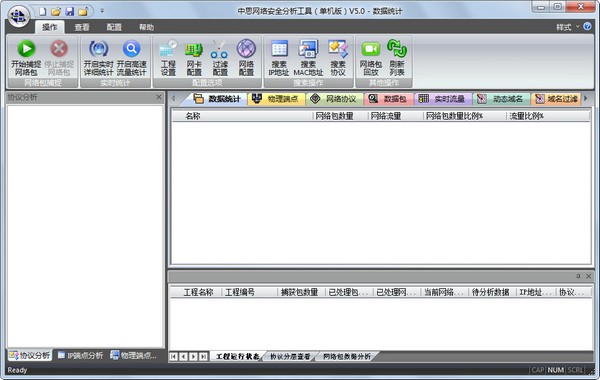Enable high-speed traffic statistics (开启高速流量统计)
This screenshot has width=600, height=380.
131,58
